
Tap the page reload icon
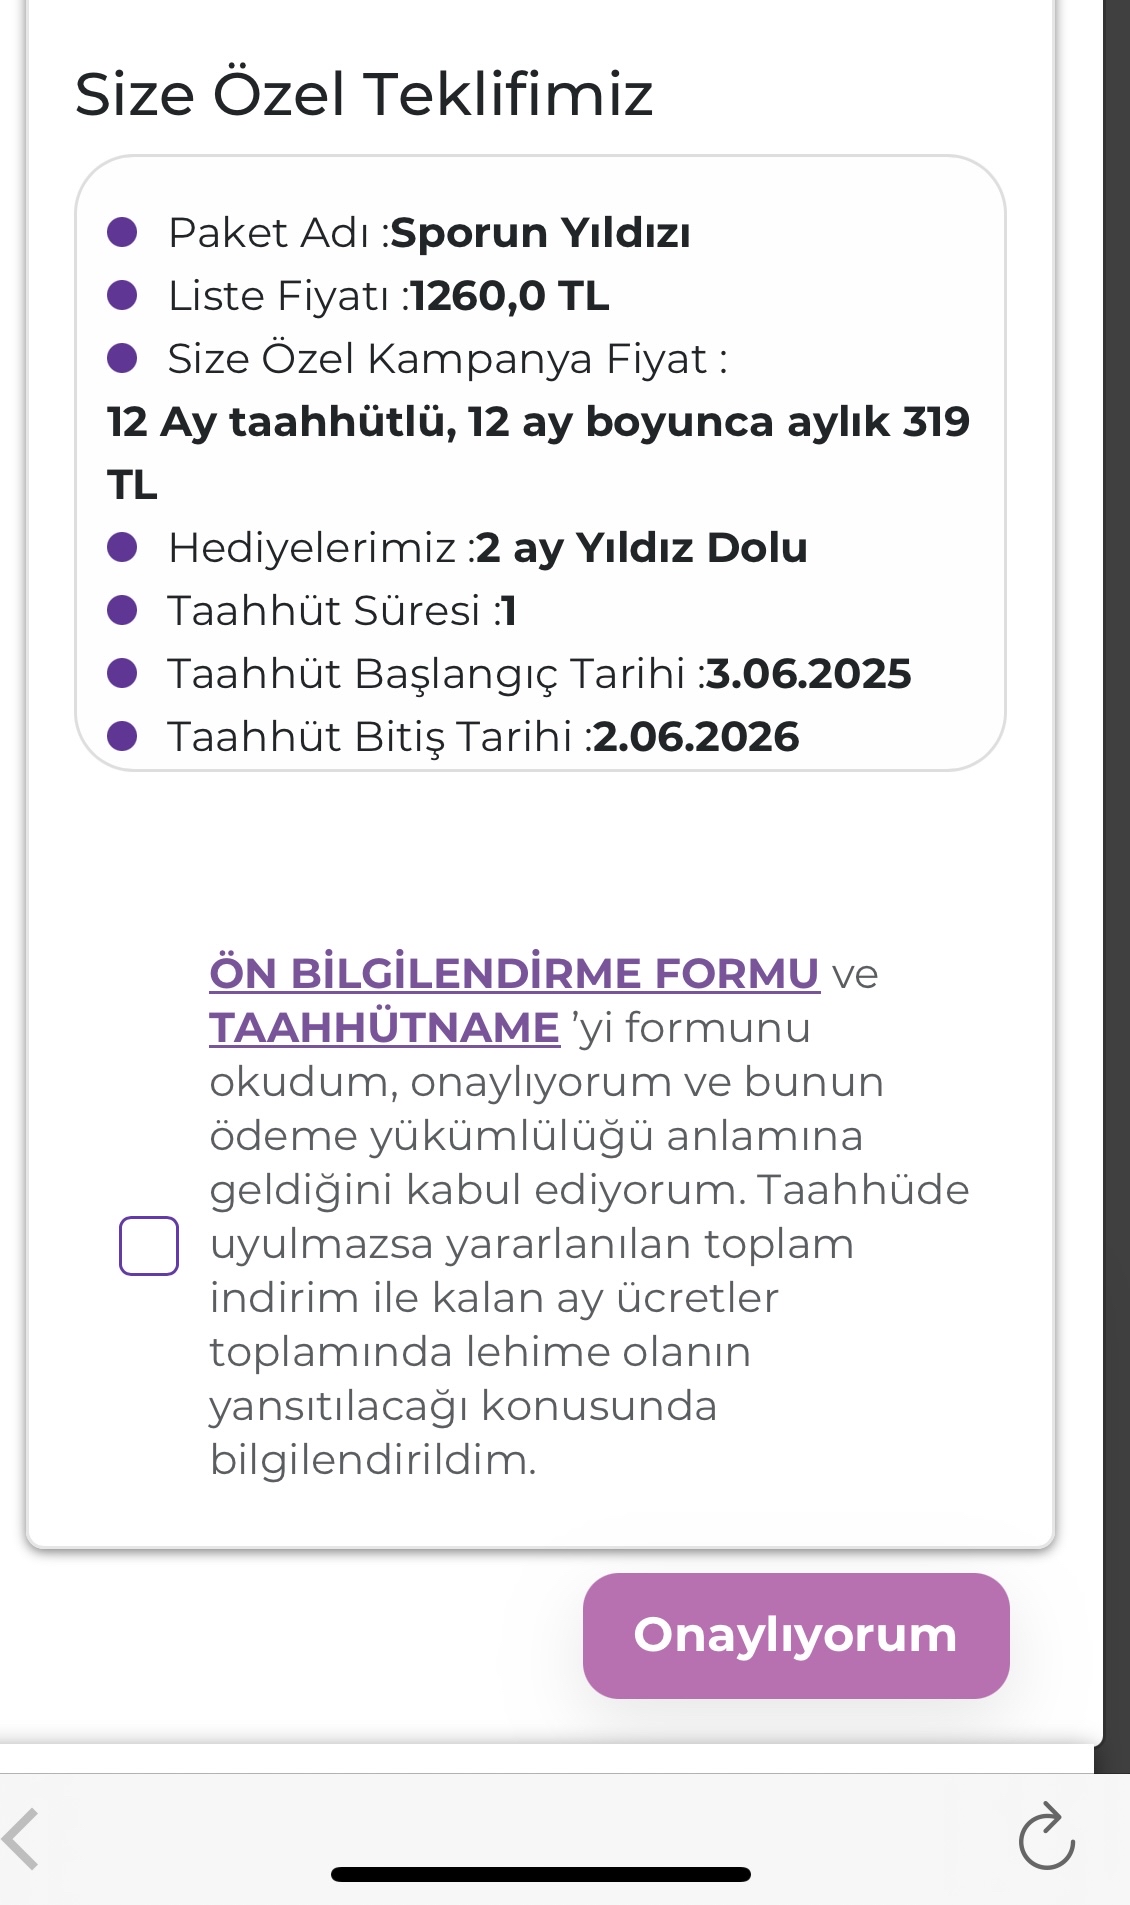tap(1046, 1838)
